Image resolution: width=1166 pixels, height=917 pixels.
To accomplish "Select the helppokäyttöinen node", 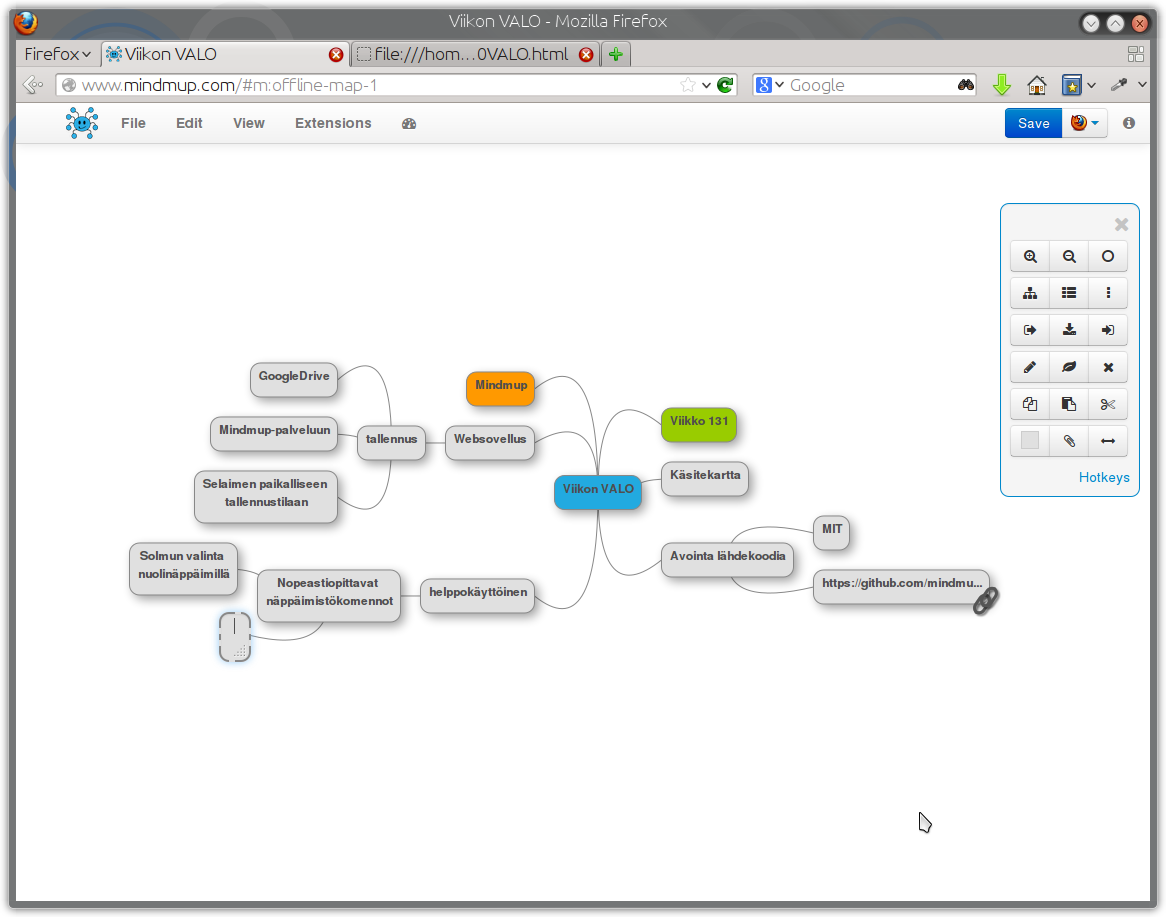I will point(477,596).
